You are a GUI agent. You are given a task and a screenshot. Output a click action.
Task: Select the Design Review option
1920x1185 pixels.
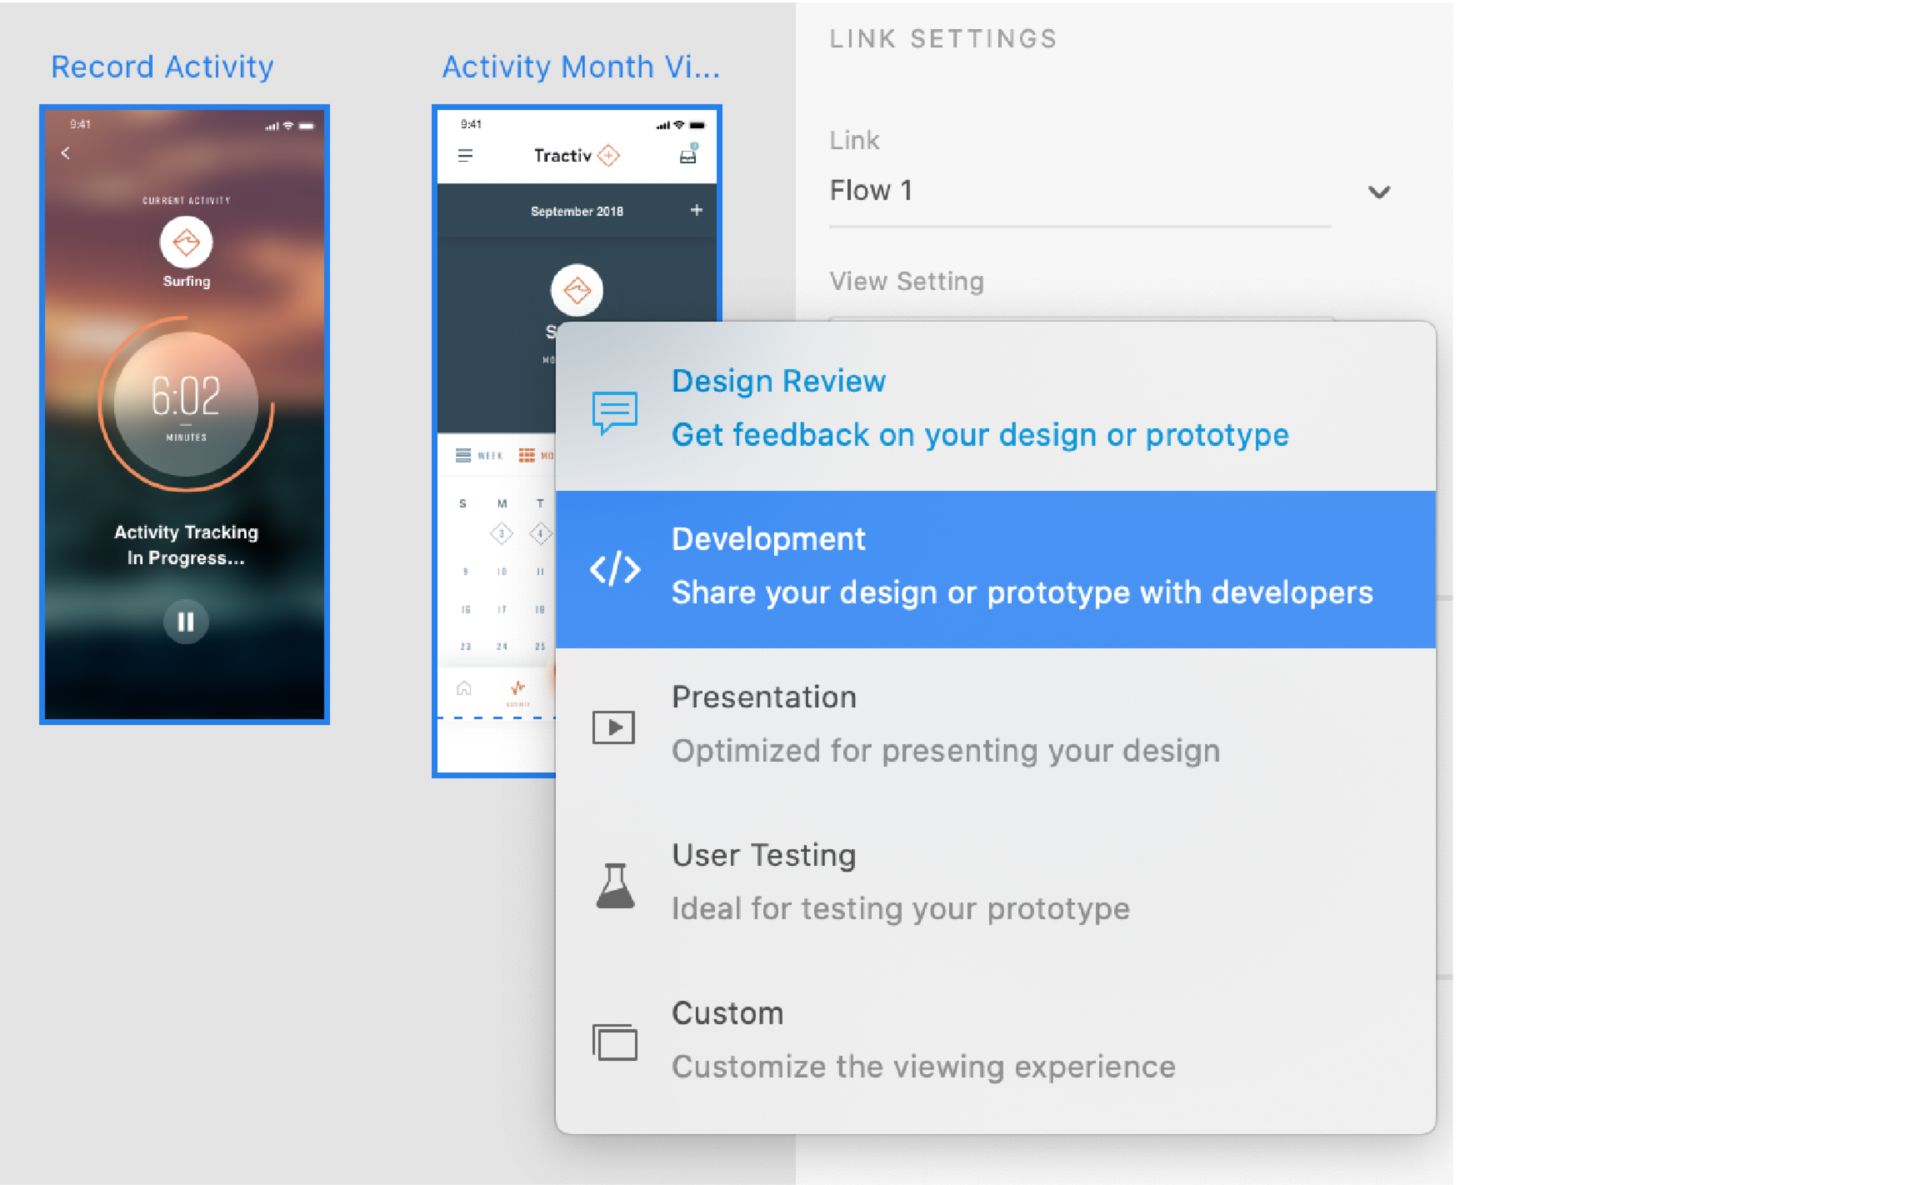tap(978, 407)
